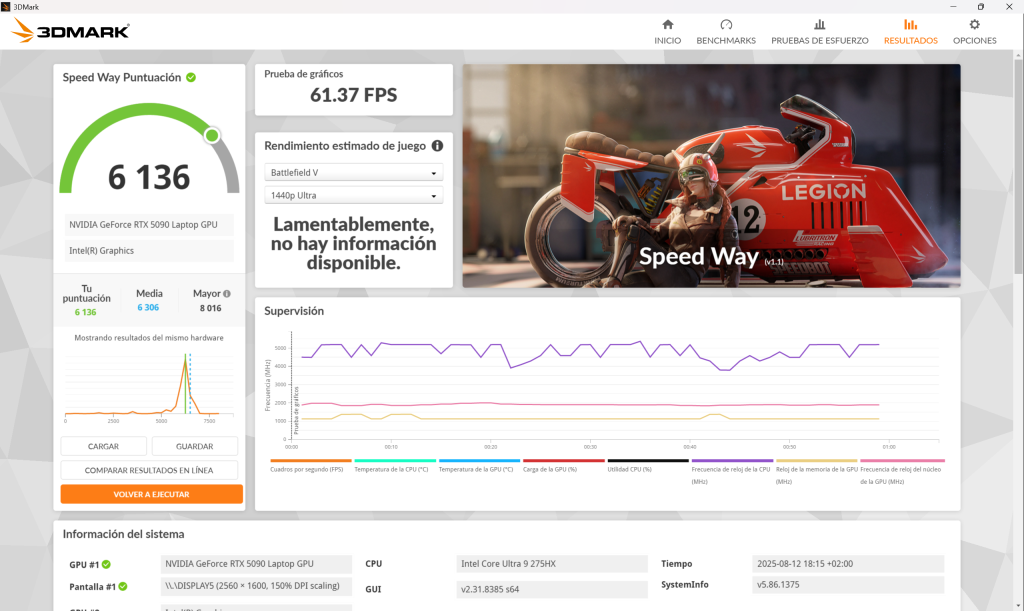Viewport: 1024px width, 611px height.
Task: Open the Battlefield V game dropdown
Action: tap(354, 173)
